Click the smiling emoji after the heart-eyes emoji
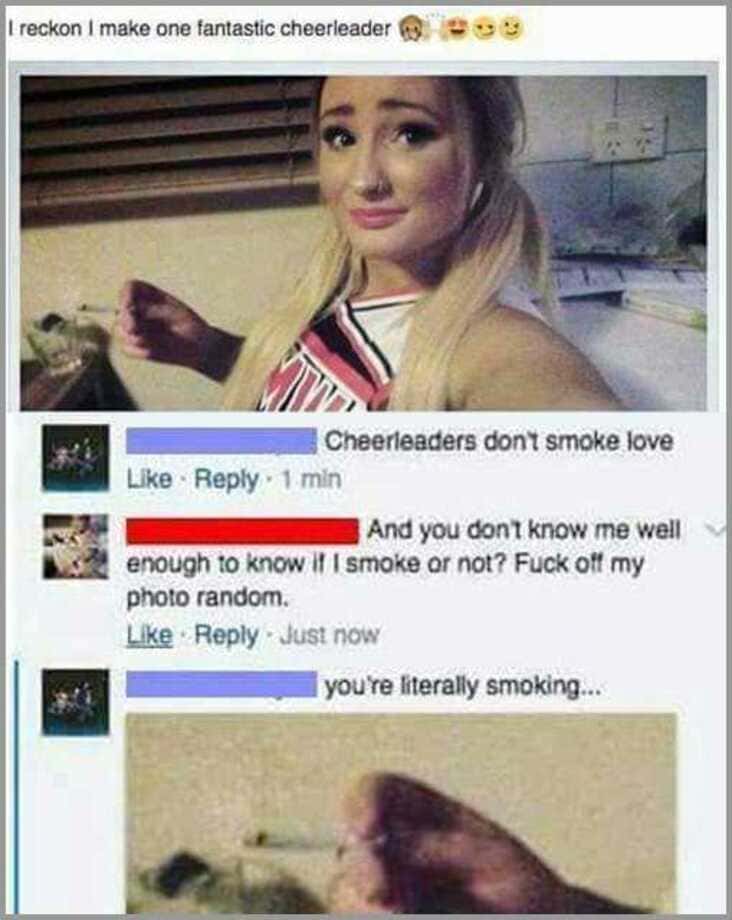The width and height of the screenshot is (732, 920). pos(484,28)
